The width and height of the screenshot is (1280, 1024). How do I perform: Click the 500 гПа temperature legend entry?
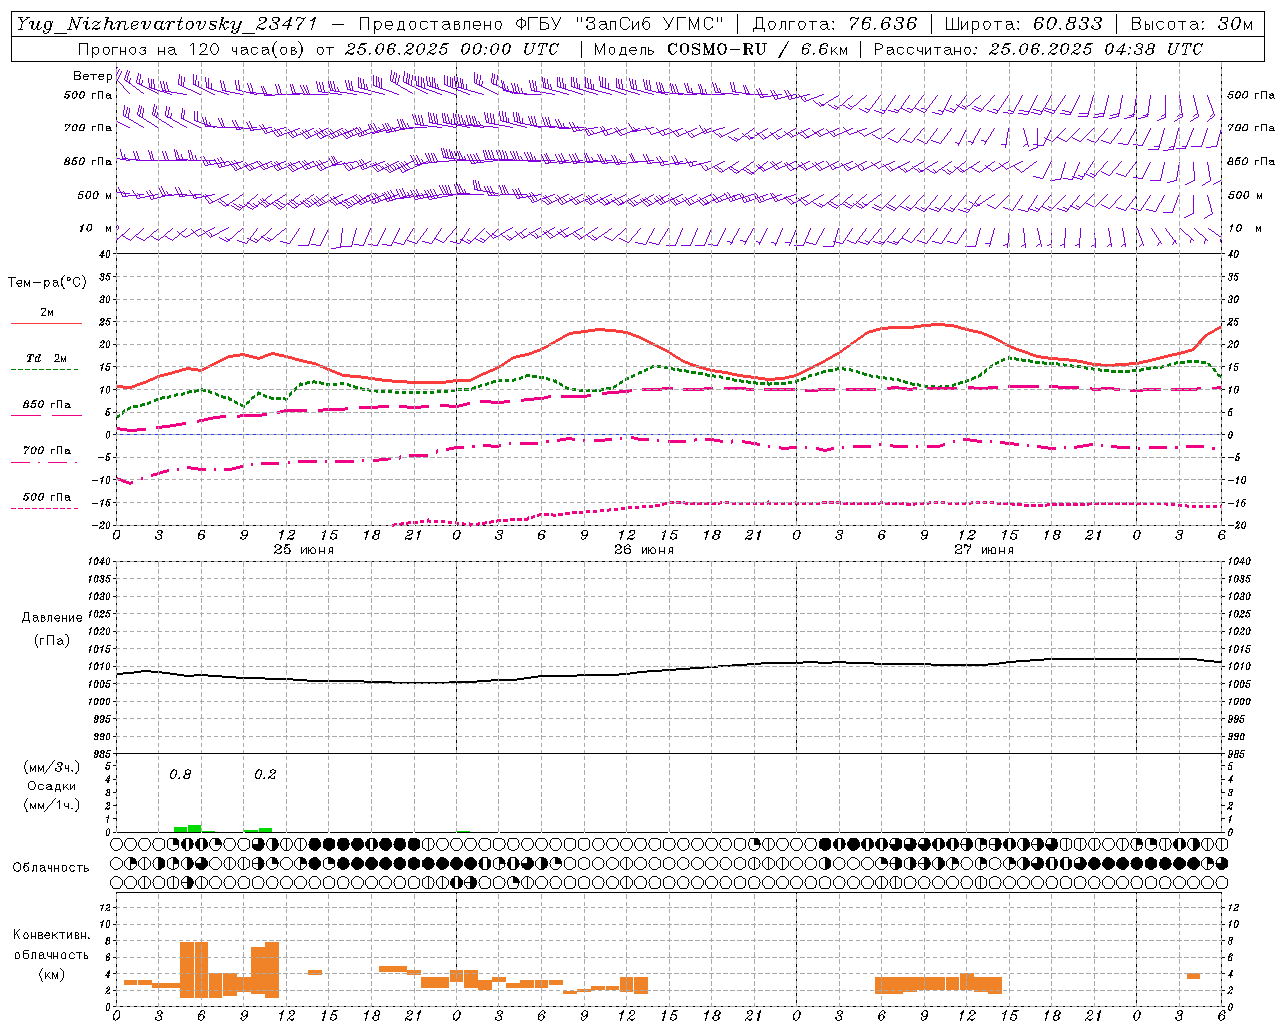[x=47, y=497]
